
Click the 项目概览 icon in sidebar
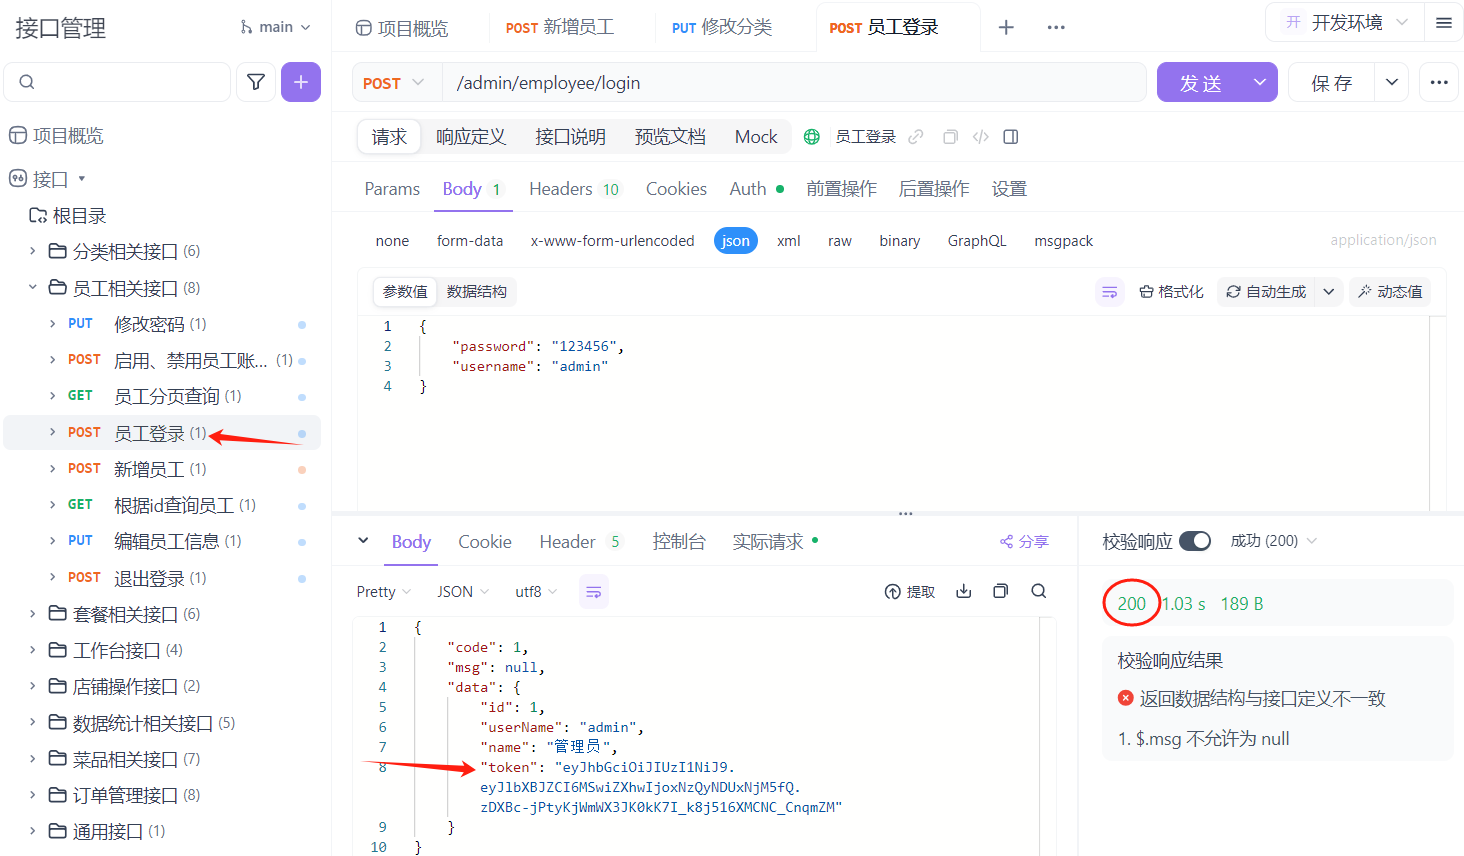(x=18, y=135)
